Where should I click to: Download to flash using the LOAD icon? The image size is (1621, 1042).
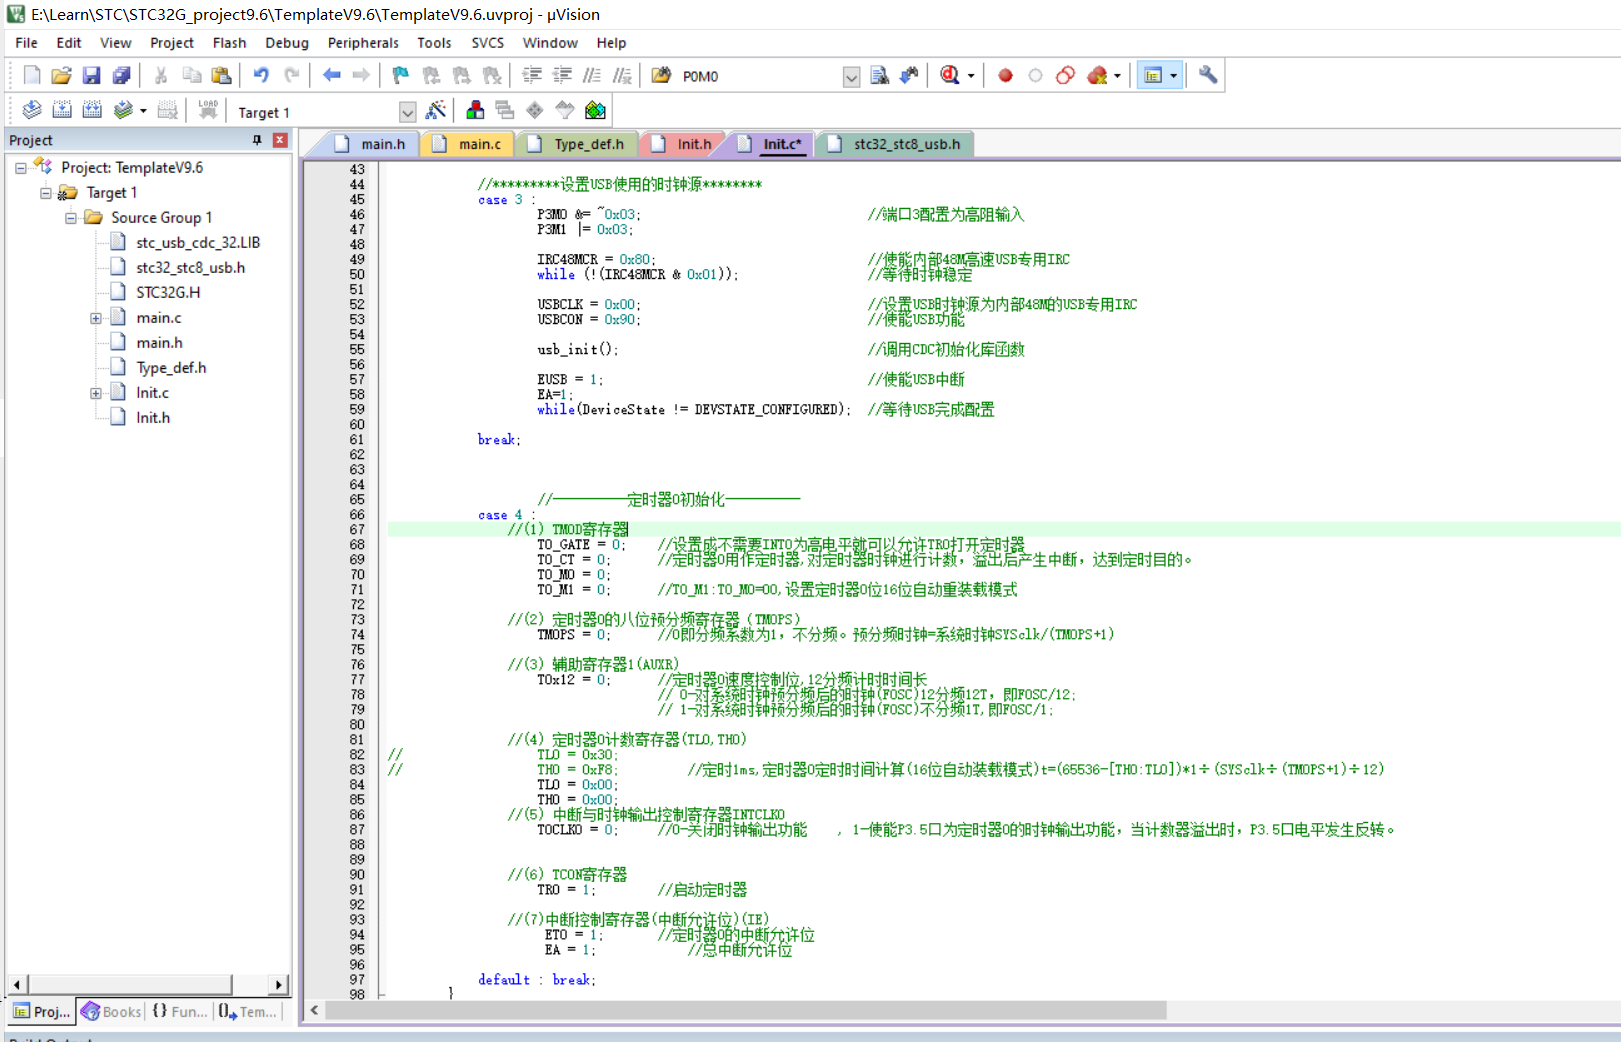(x=208, y=110)
